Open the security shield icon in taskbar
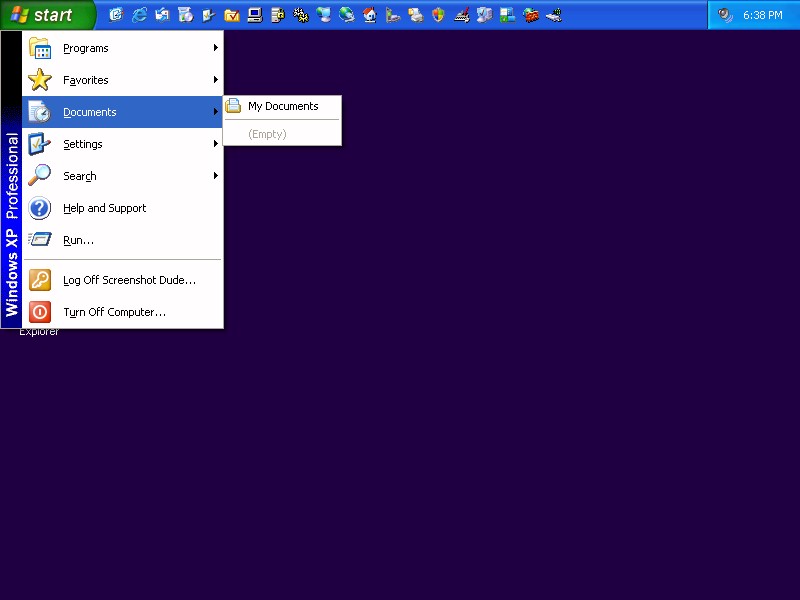The height and width of the screenshot is (600, 800). click(x=438, y=15)
